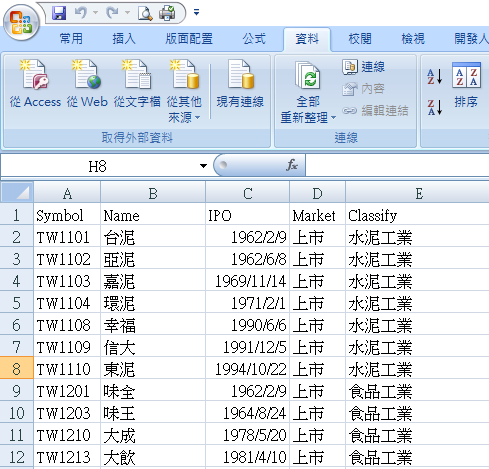Click the 全部重新整理 refresh icon
Image resolution: width=489 pixels, height=469 pixels.
(308, 76)
